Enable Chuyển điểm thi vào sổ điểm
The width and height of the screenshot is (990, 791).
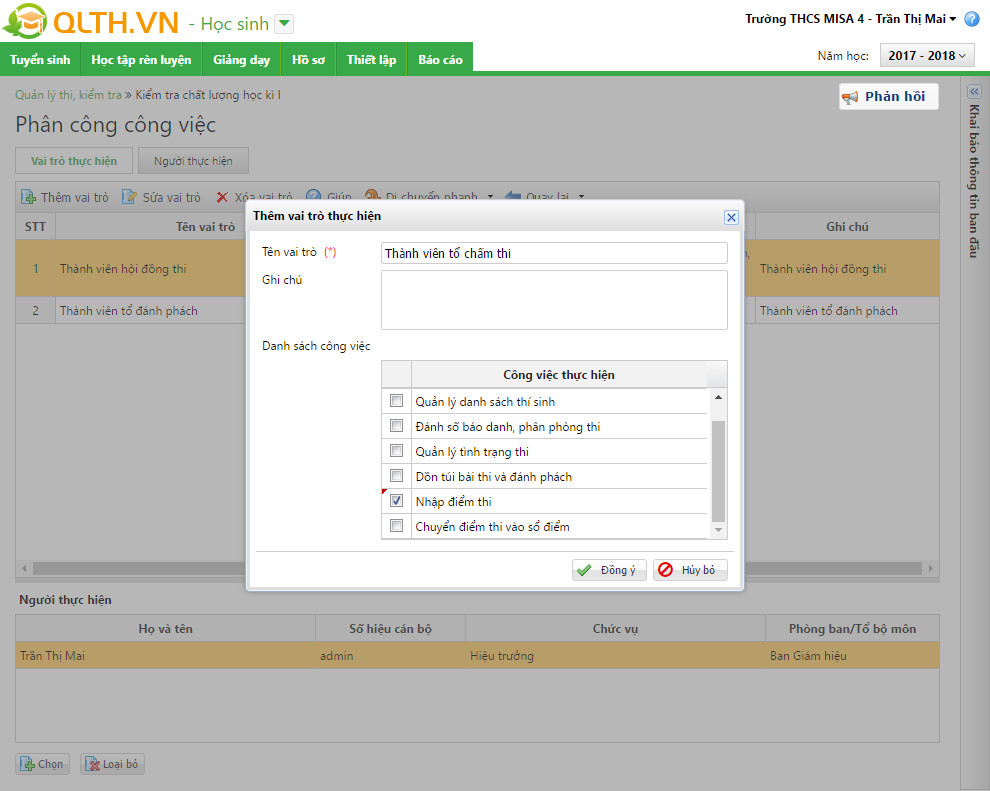click(397, 526)
